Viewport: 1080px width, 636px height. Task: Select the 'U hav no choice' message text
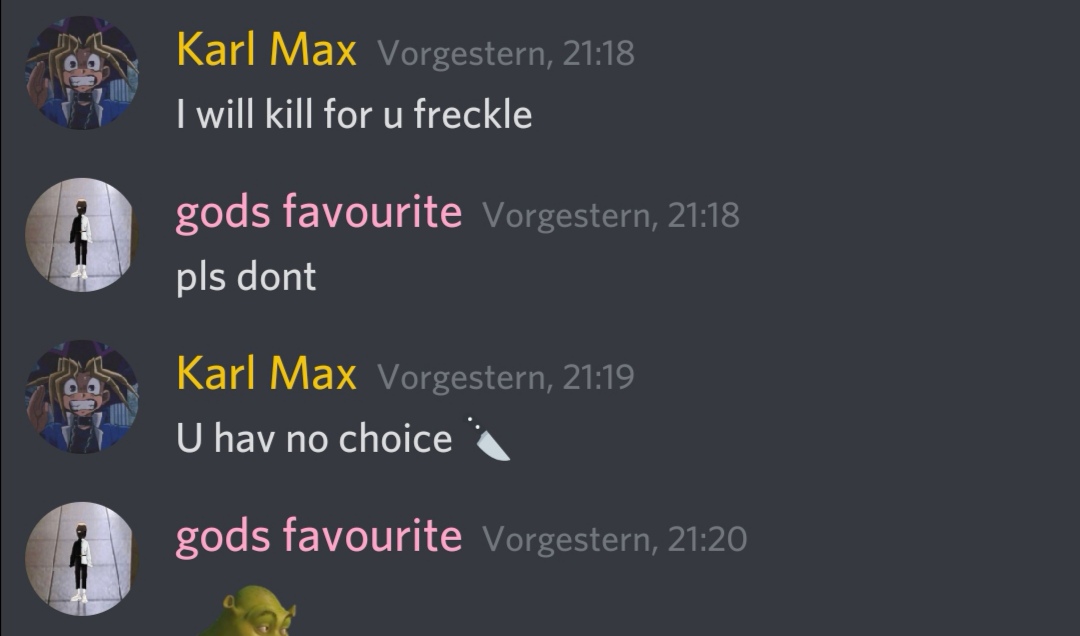(314, 438)
